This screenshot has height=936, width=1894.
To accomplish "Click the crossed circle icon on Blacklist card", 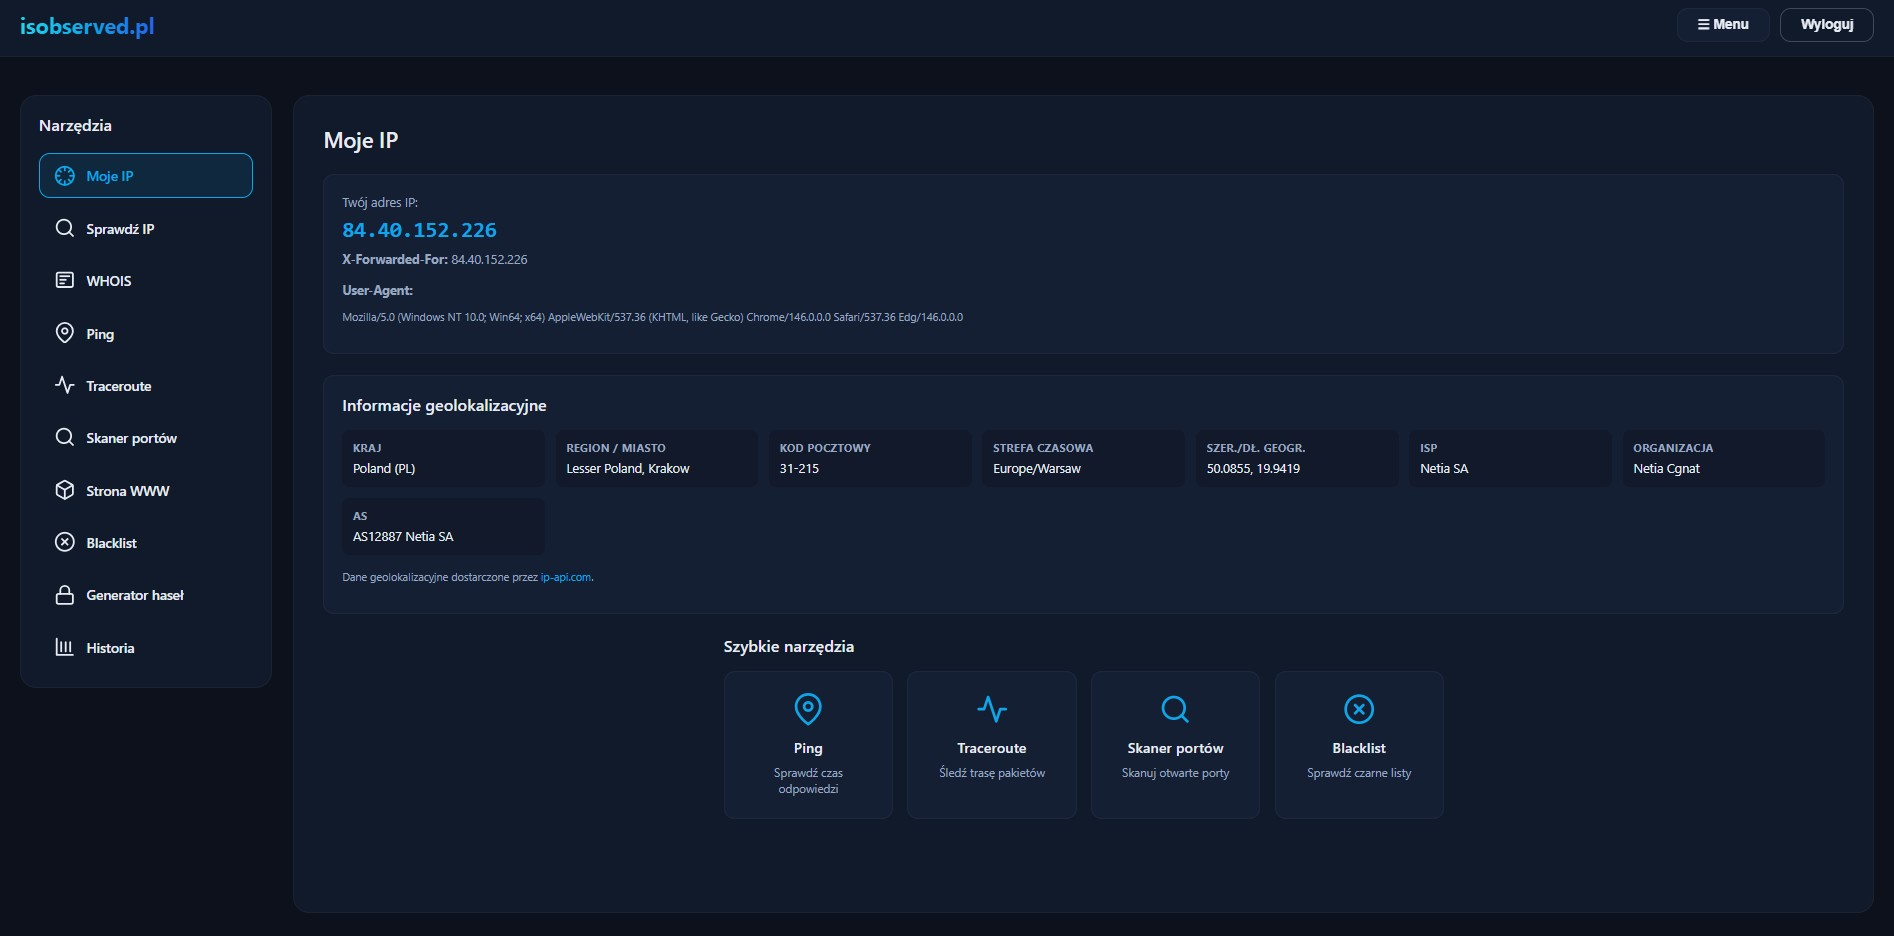I will pos(1359,709).
